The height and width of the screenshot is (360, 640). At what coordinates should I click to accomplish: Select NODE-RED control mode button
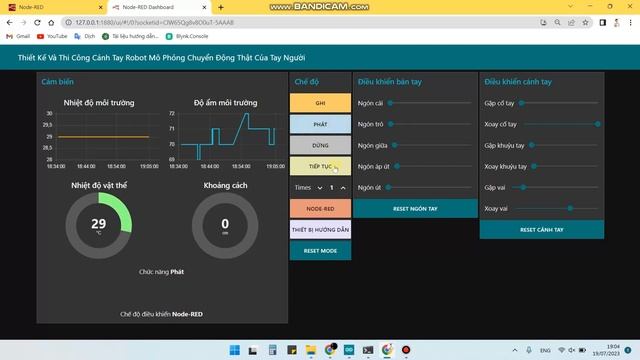click(320, 209)
